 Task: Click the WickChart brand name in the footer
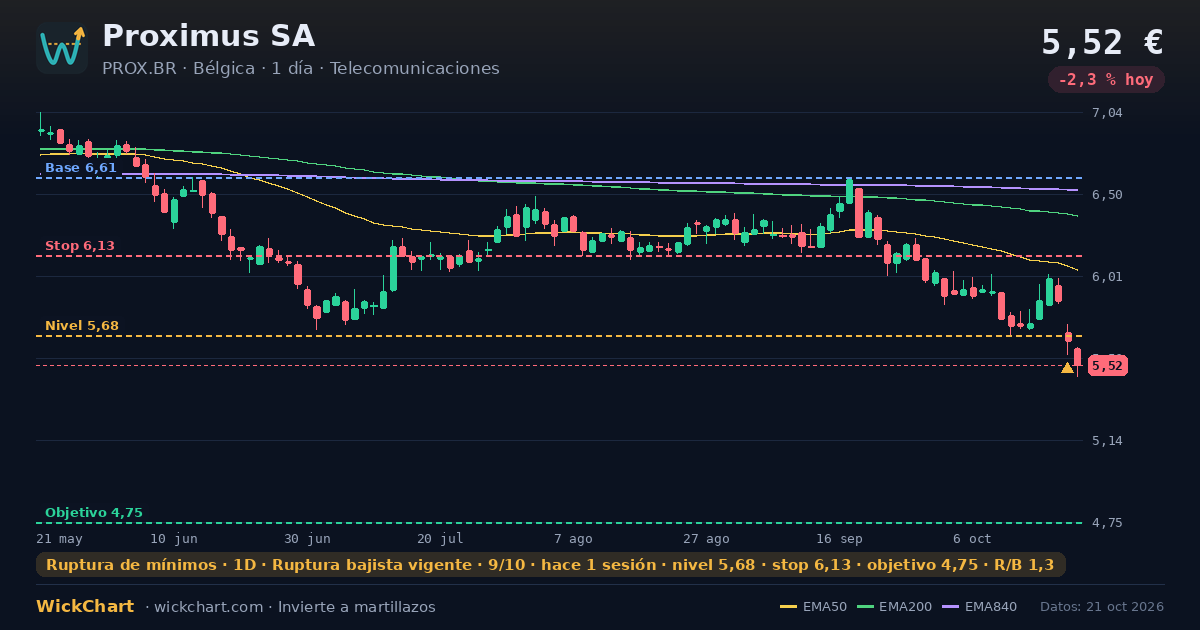(85, 607)
